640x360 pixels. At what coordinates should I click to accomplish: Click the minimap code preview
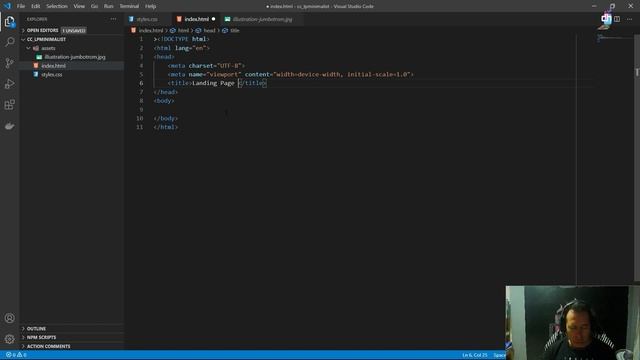(615, 38)
